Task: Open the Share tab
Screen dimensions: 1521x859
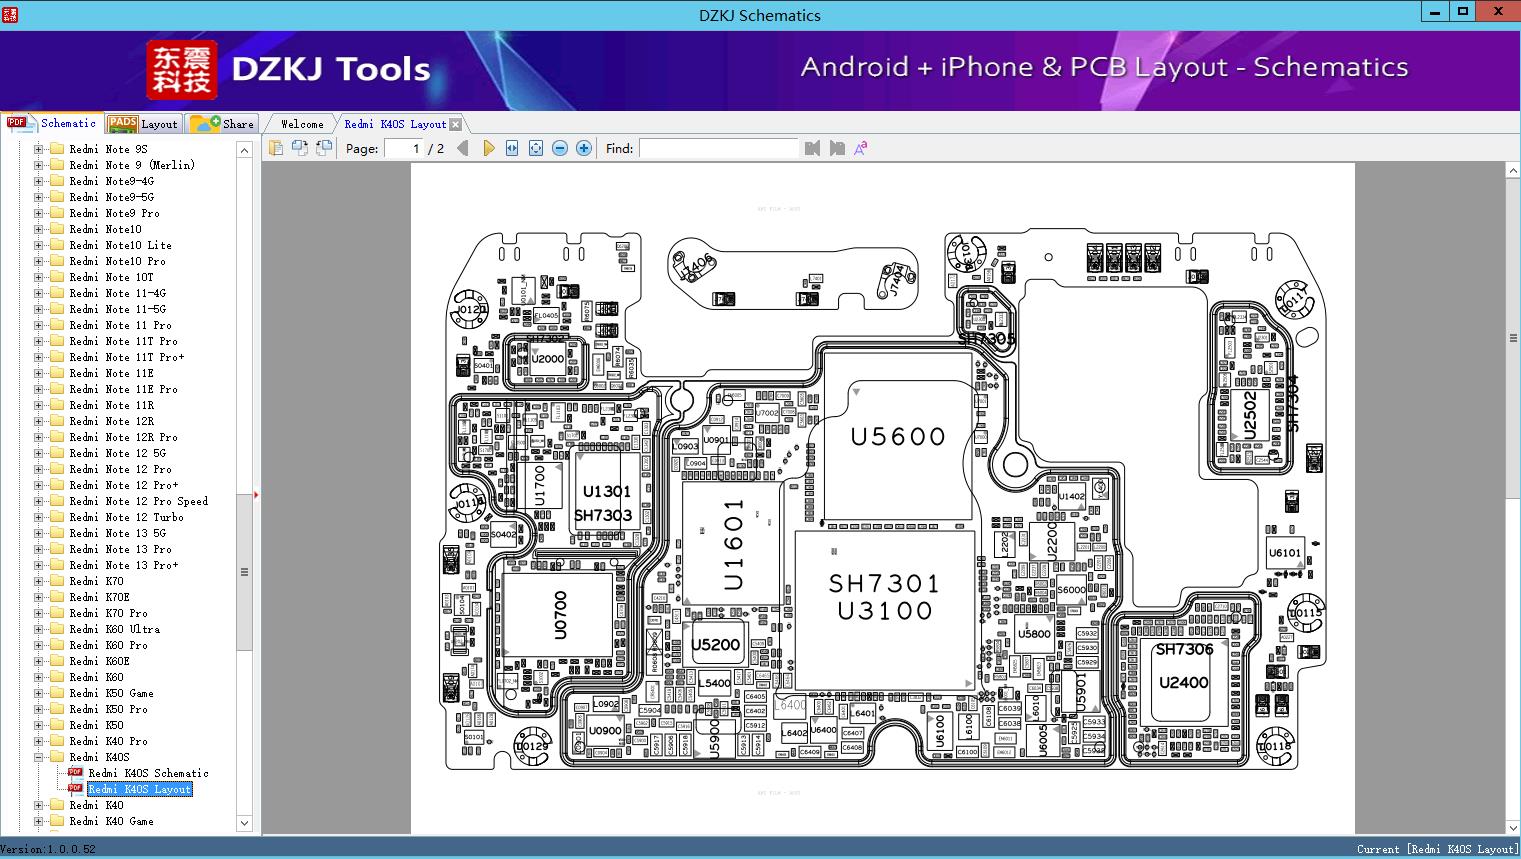Action: pyautogui.click(x=222, y=124)
